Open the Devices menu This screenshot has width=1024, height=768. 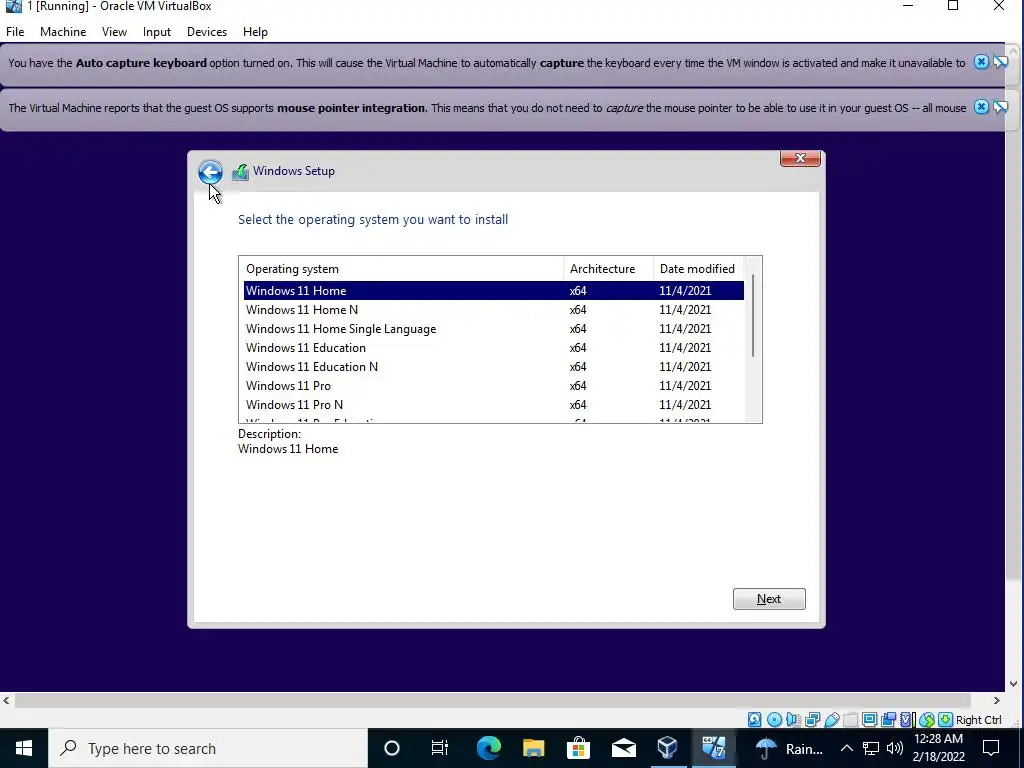click(x=207, y=31)
